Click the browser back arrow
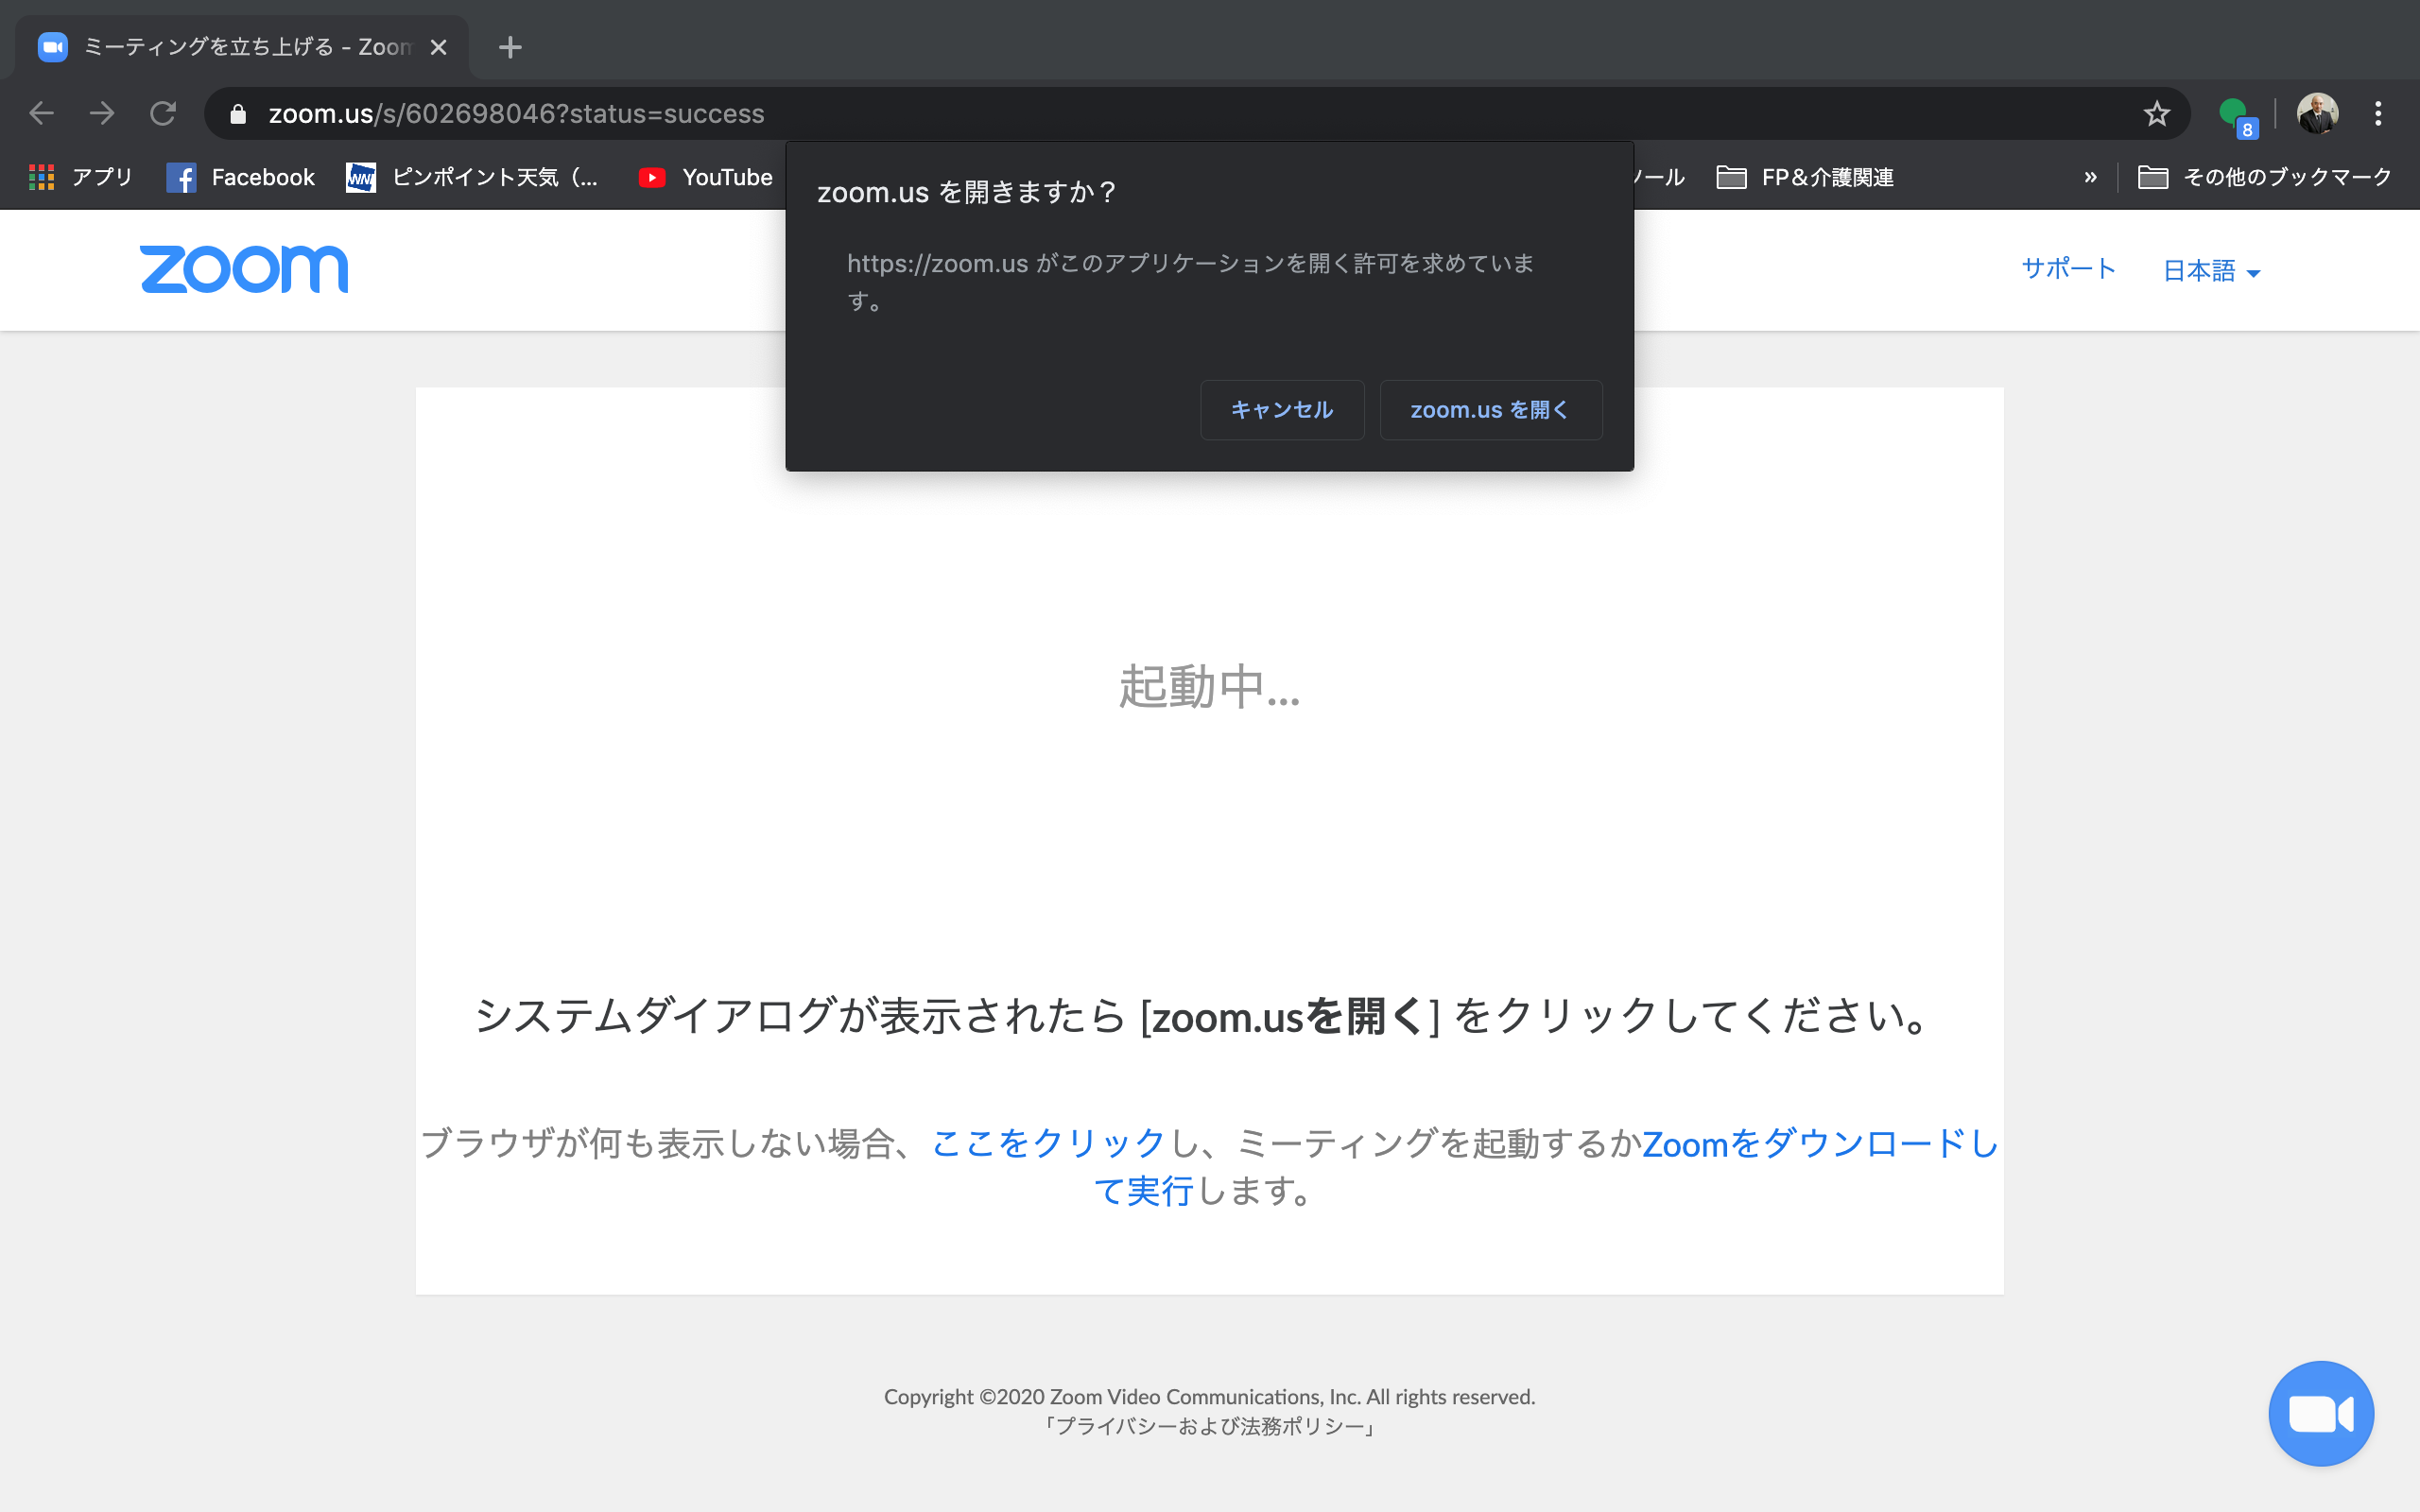Screen dimensions: 2420x1512 (x=41, y=113)
